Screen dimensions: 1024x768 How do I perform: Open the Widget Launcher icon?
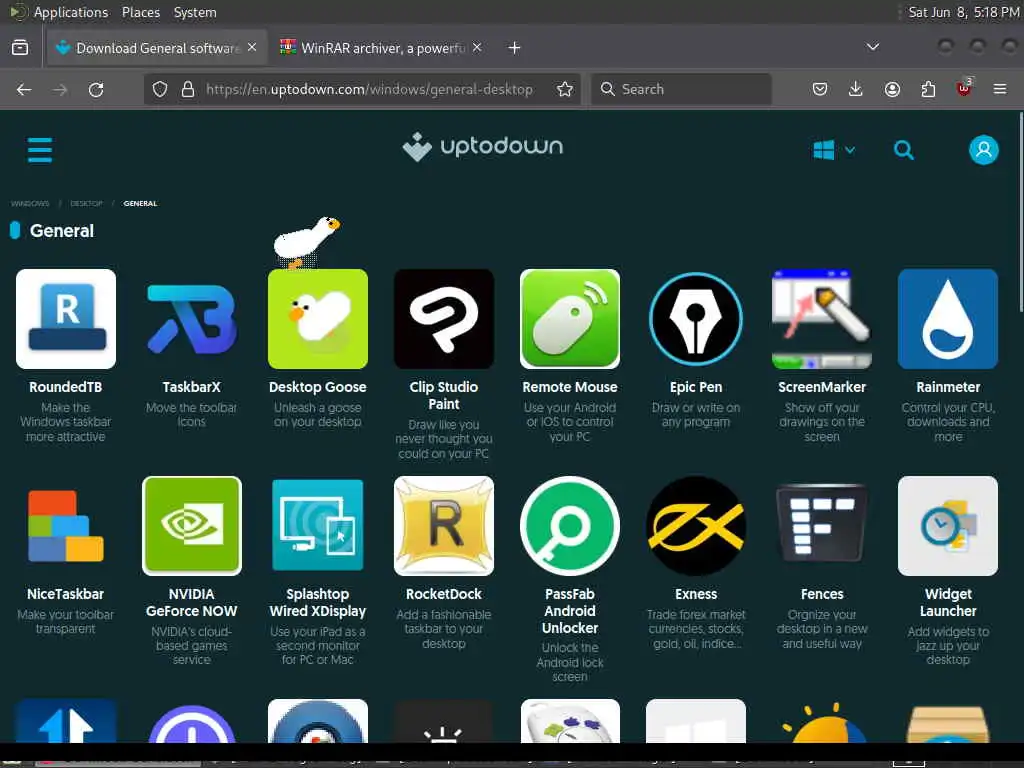[948, 526]
